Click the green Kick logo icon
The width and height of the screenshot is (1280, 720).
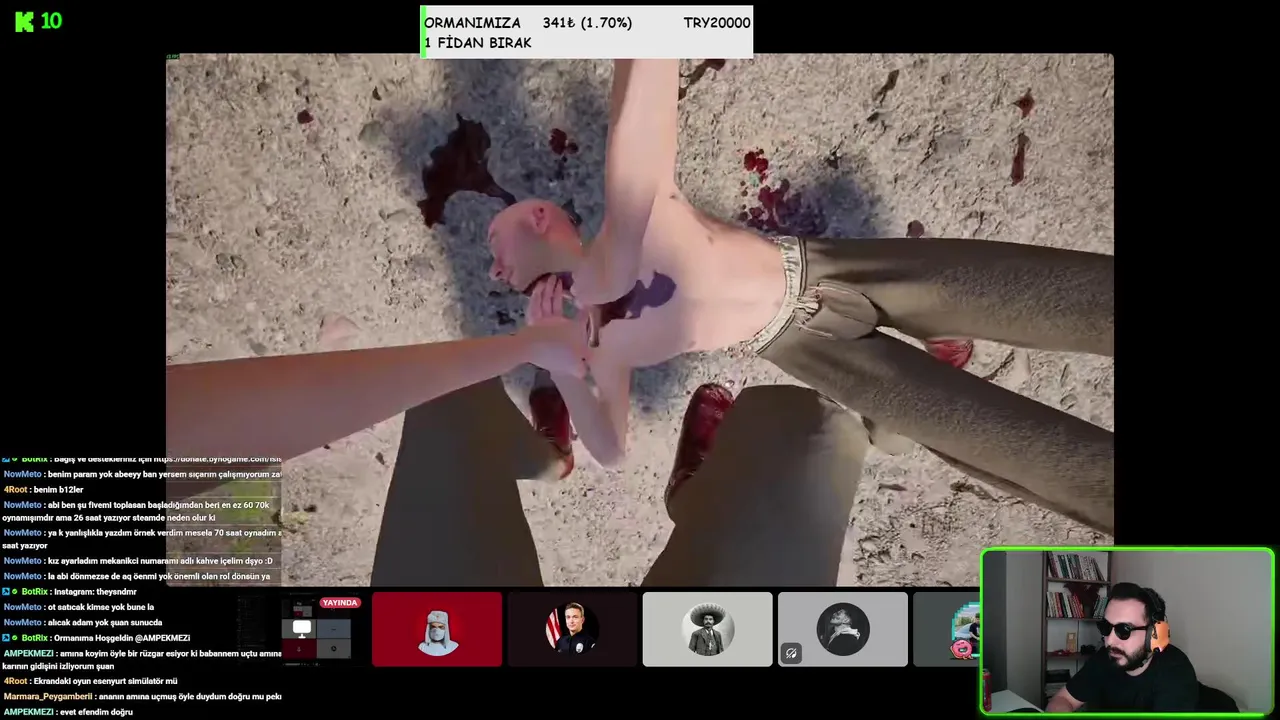(24, 21)
